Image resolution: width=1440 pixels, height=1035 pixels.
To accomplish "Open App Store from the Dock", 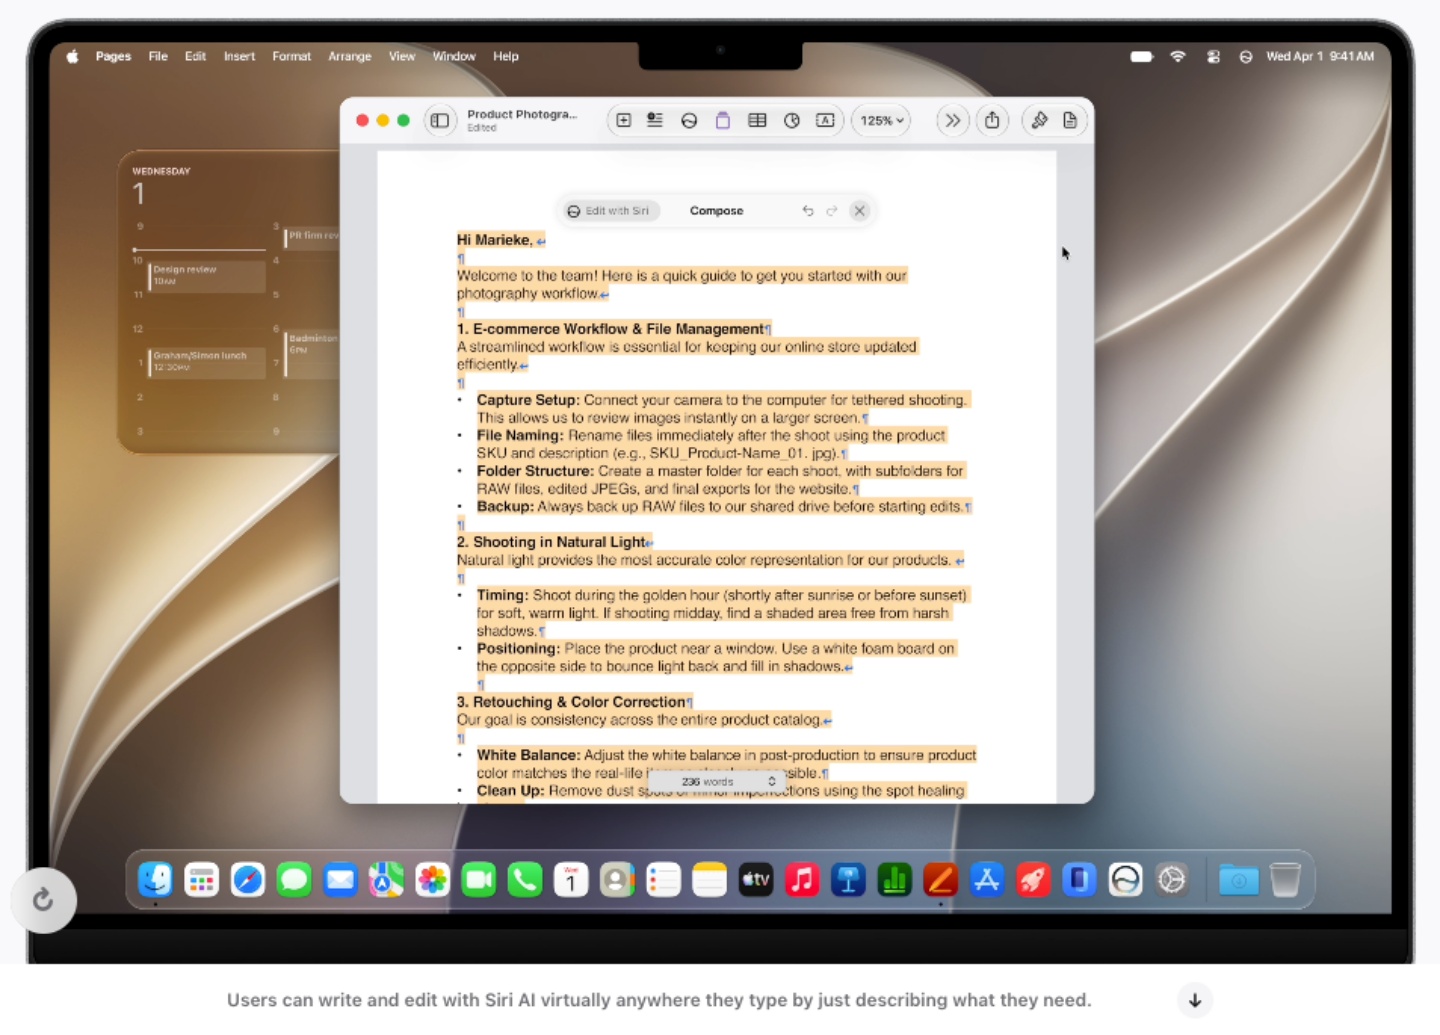I will [987, 880].
